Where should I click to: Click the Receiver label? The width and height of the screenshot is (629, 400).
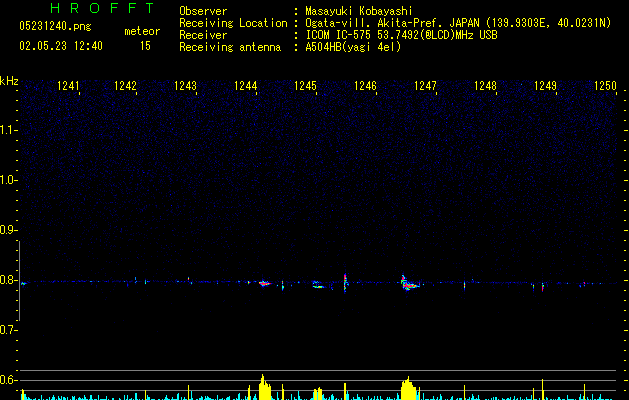coord(203,35)
